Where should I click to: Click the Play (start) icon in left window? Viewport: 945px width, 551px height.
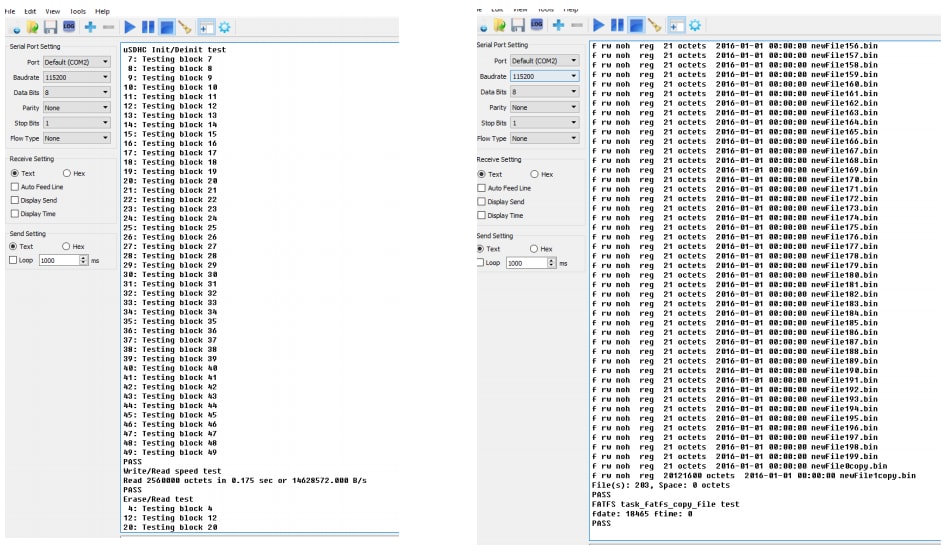point(130,28)
